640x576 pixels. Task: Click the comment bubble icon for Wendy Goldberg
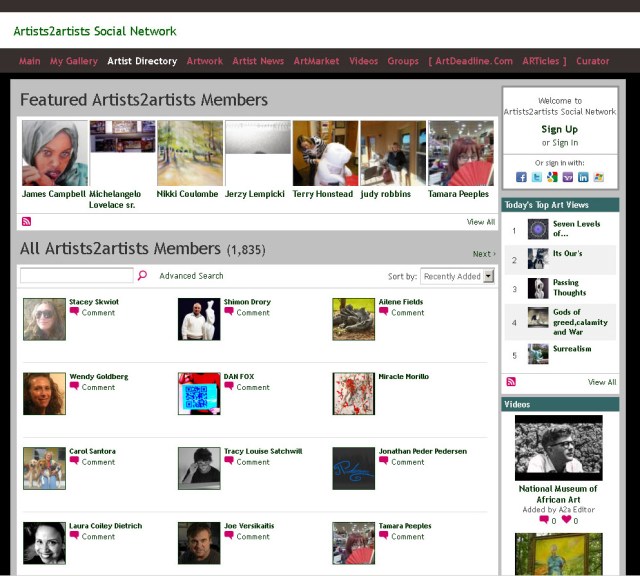click(x=74, y=386)
